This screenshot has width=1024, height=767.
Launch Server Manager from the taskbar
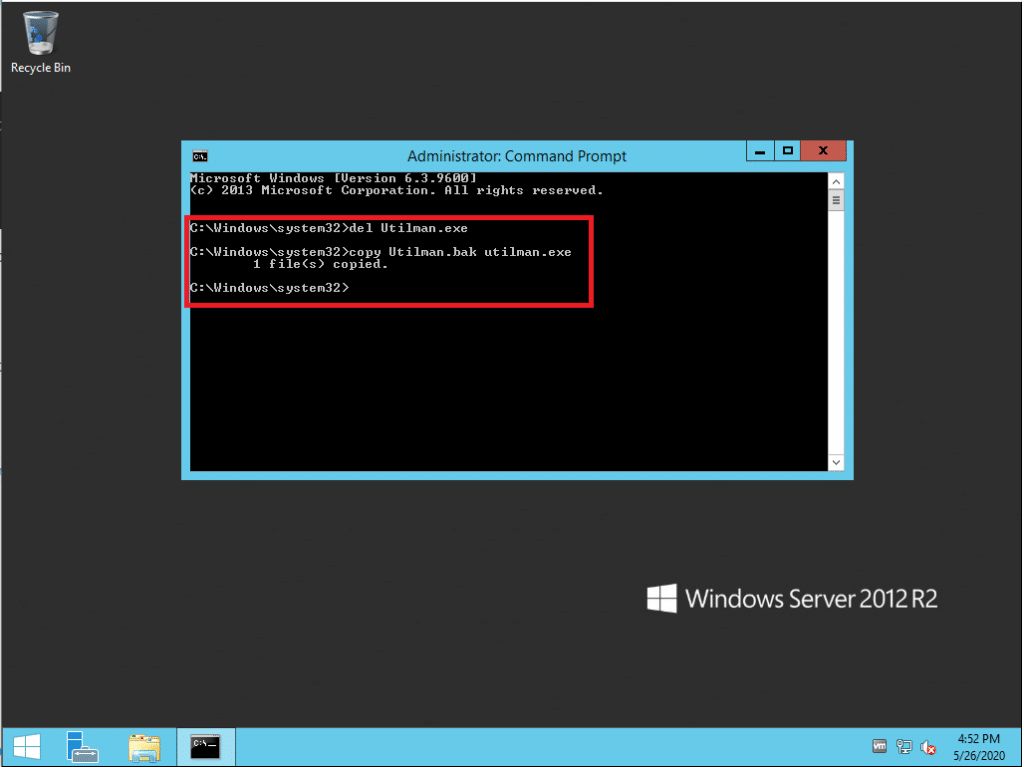pyautogui.click(x=82, y=746)
